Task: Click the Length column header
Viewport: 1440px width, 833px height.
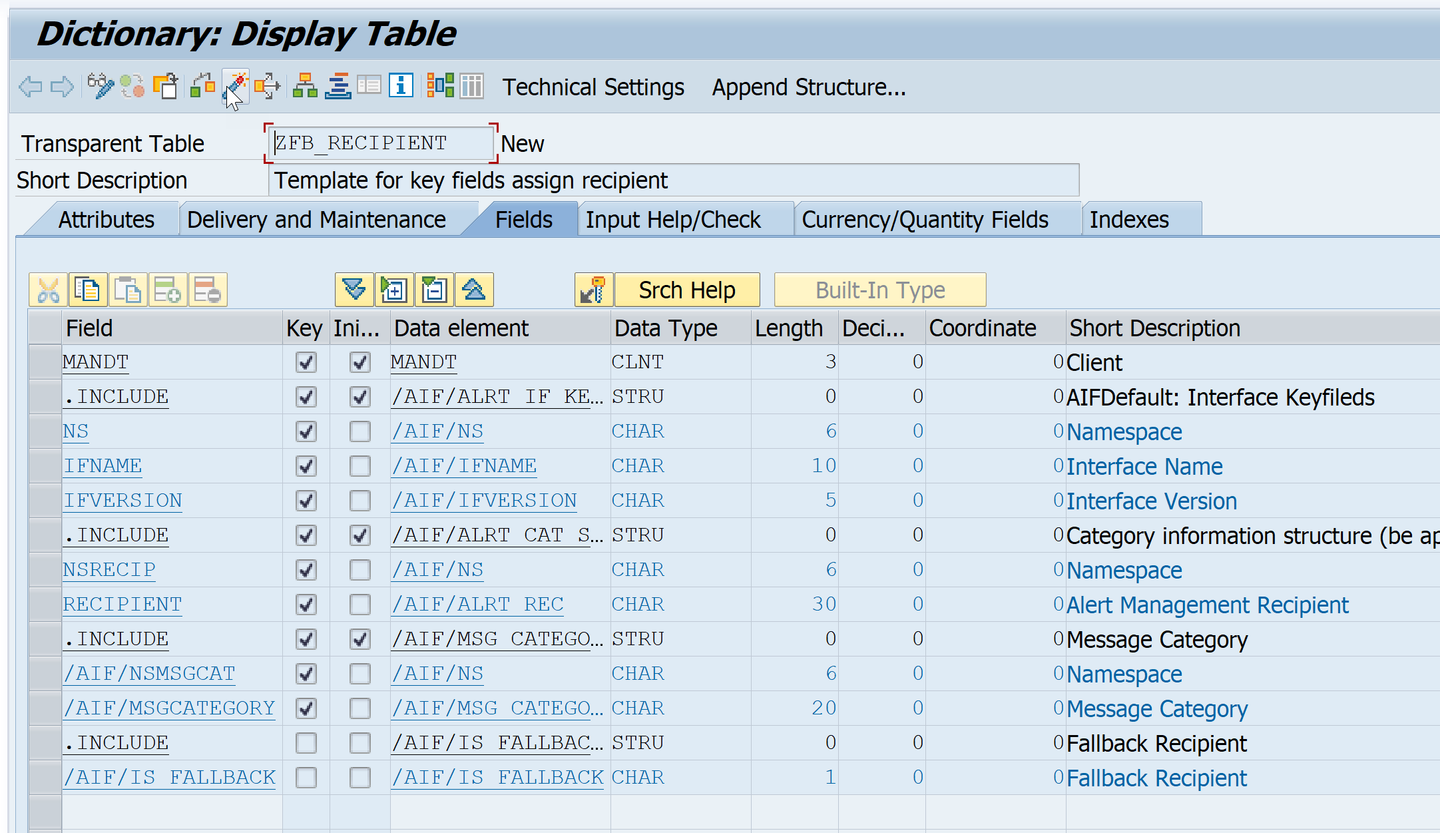Action: 794,328
